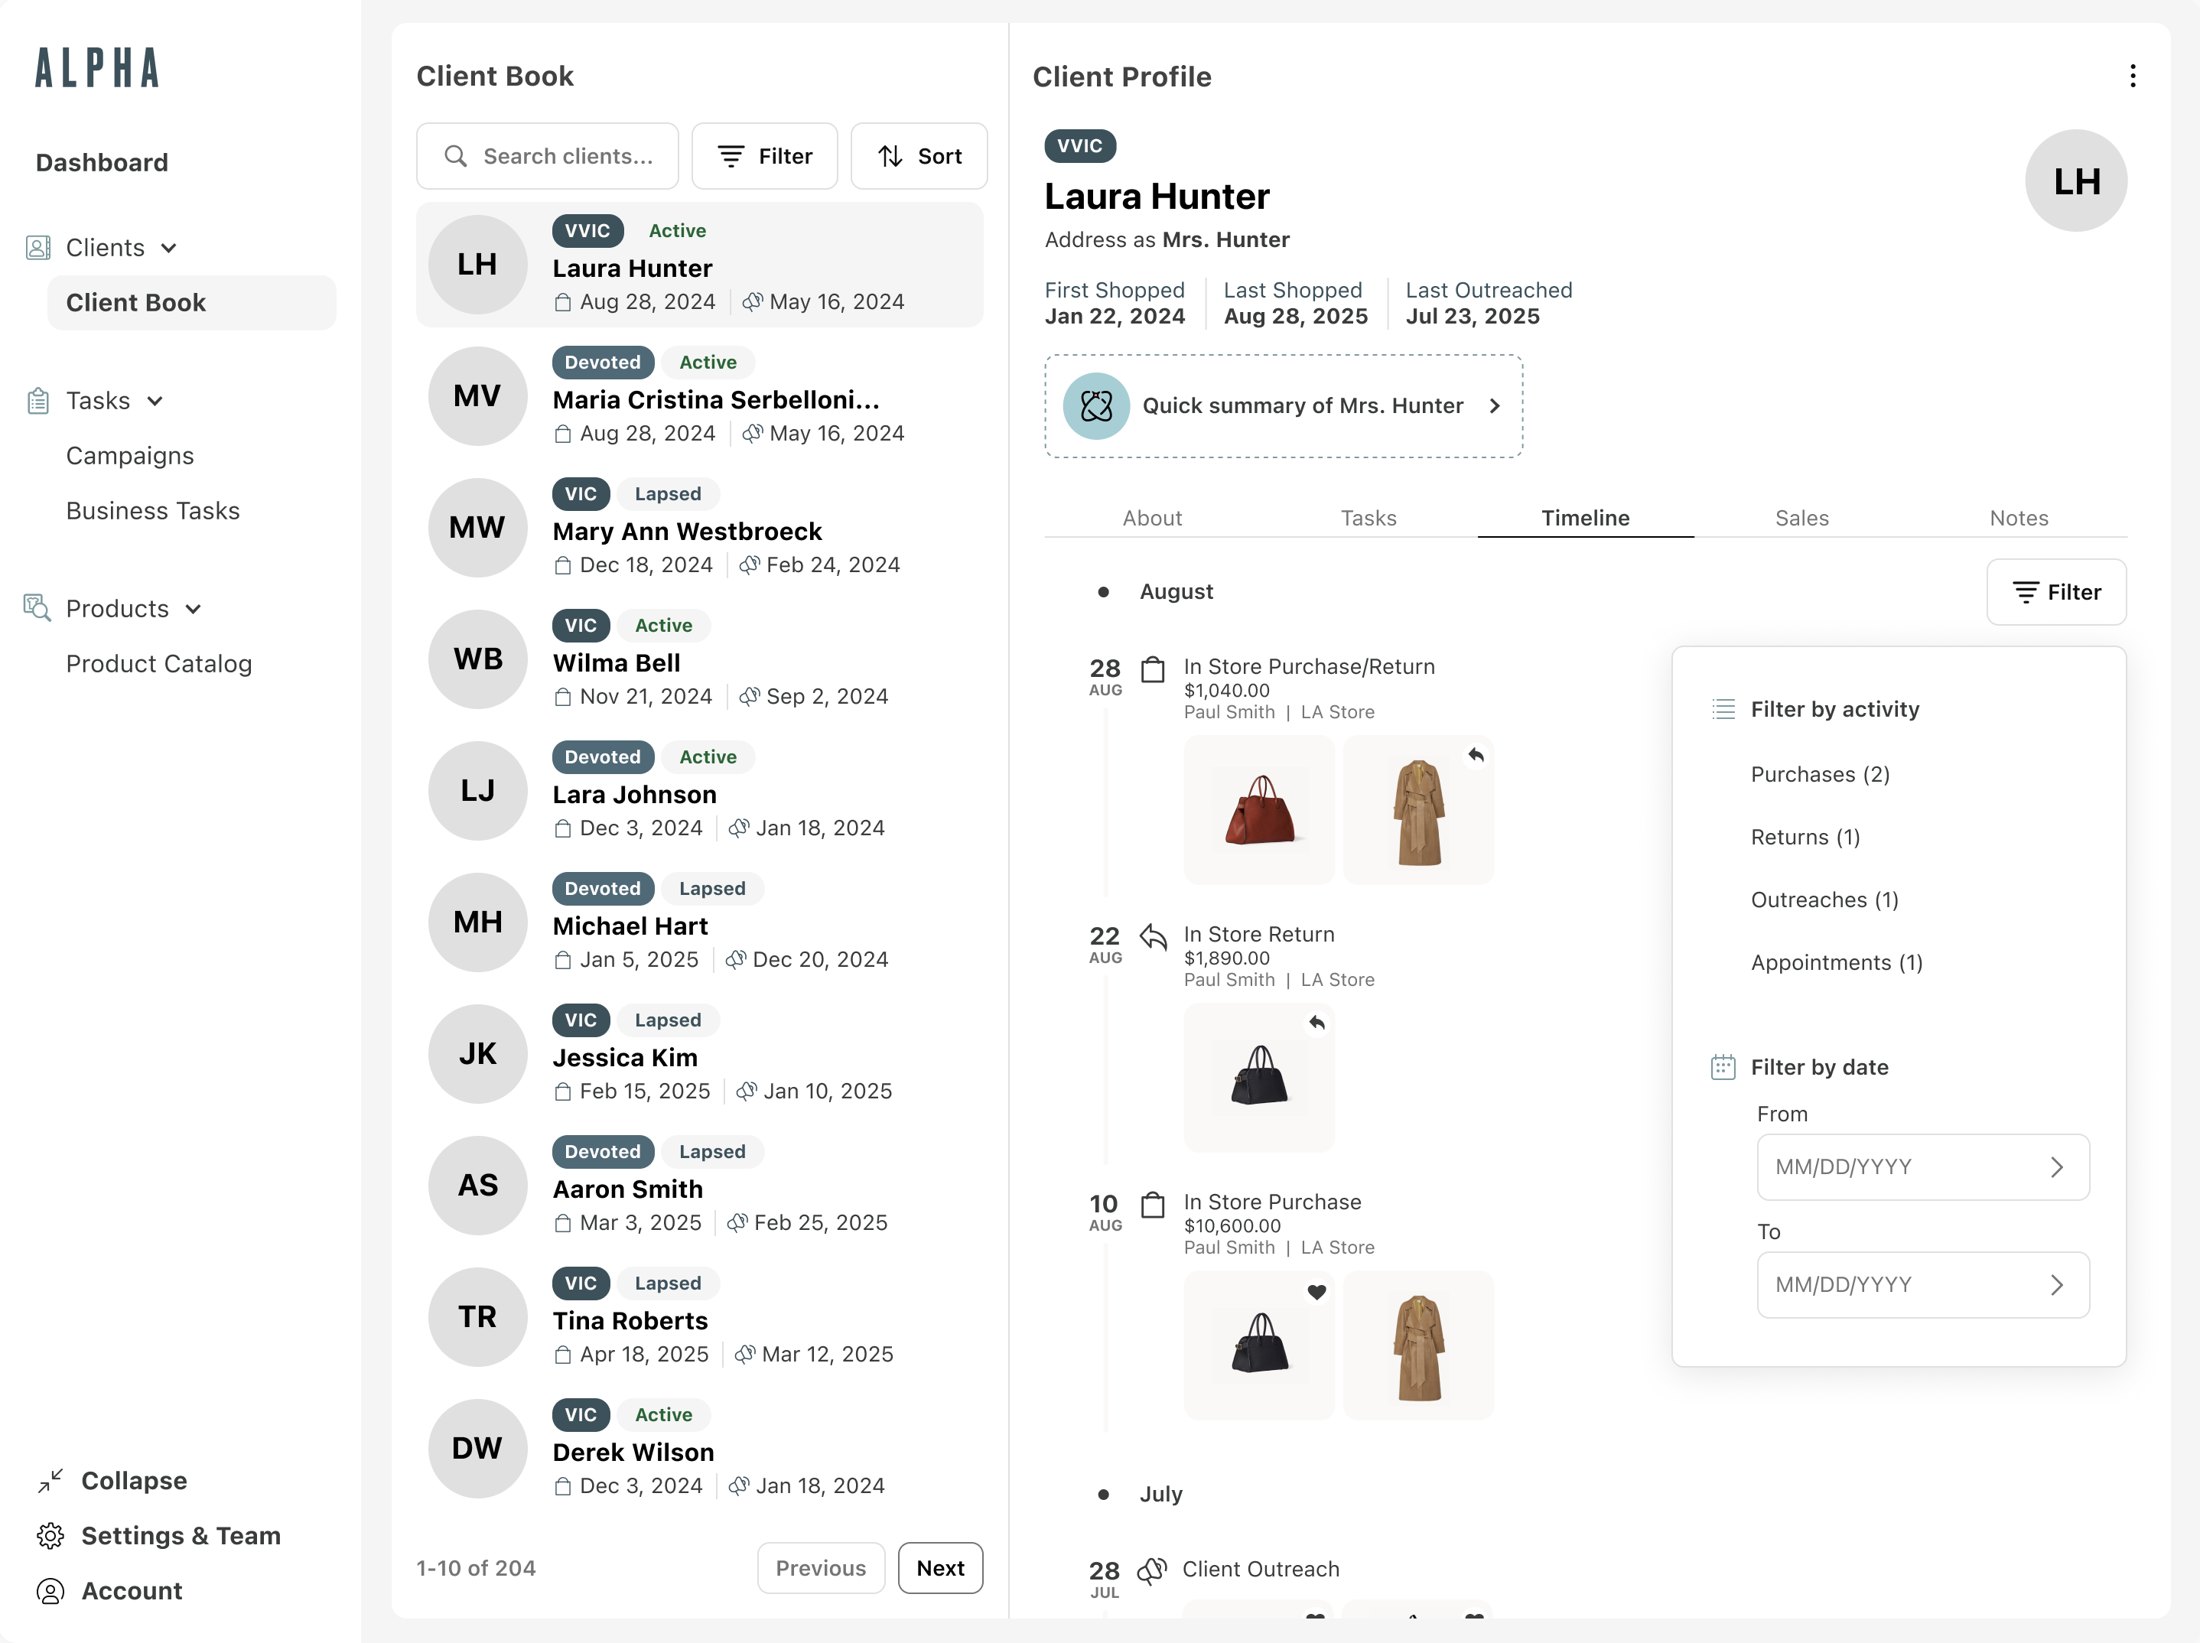Viewport: 2200px width, 1643px height.
Task: Click the Timeline Filter button
Action: click(x=2057, y=592)
